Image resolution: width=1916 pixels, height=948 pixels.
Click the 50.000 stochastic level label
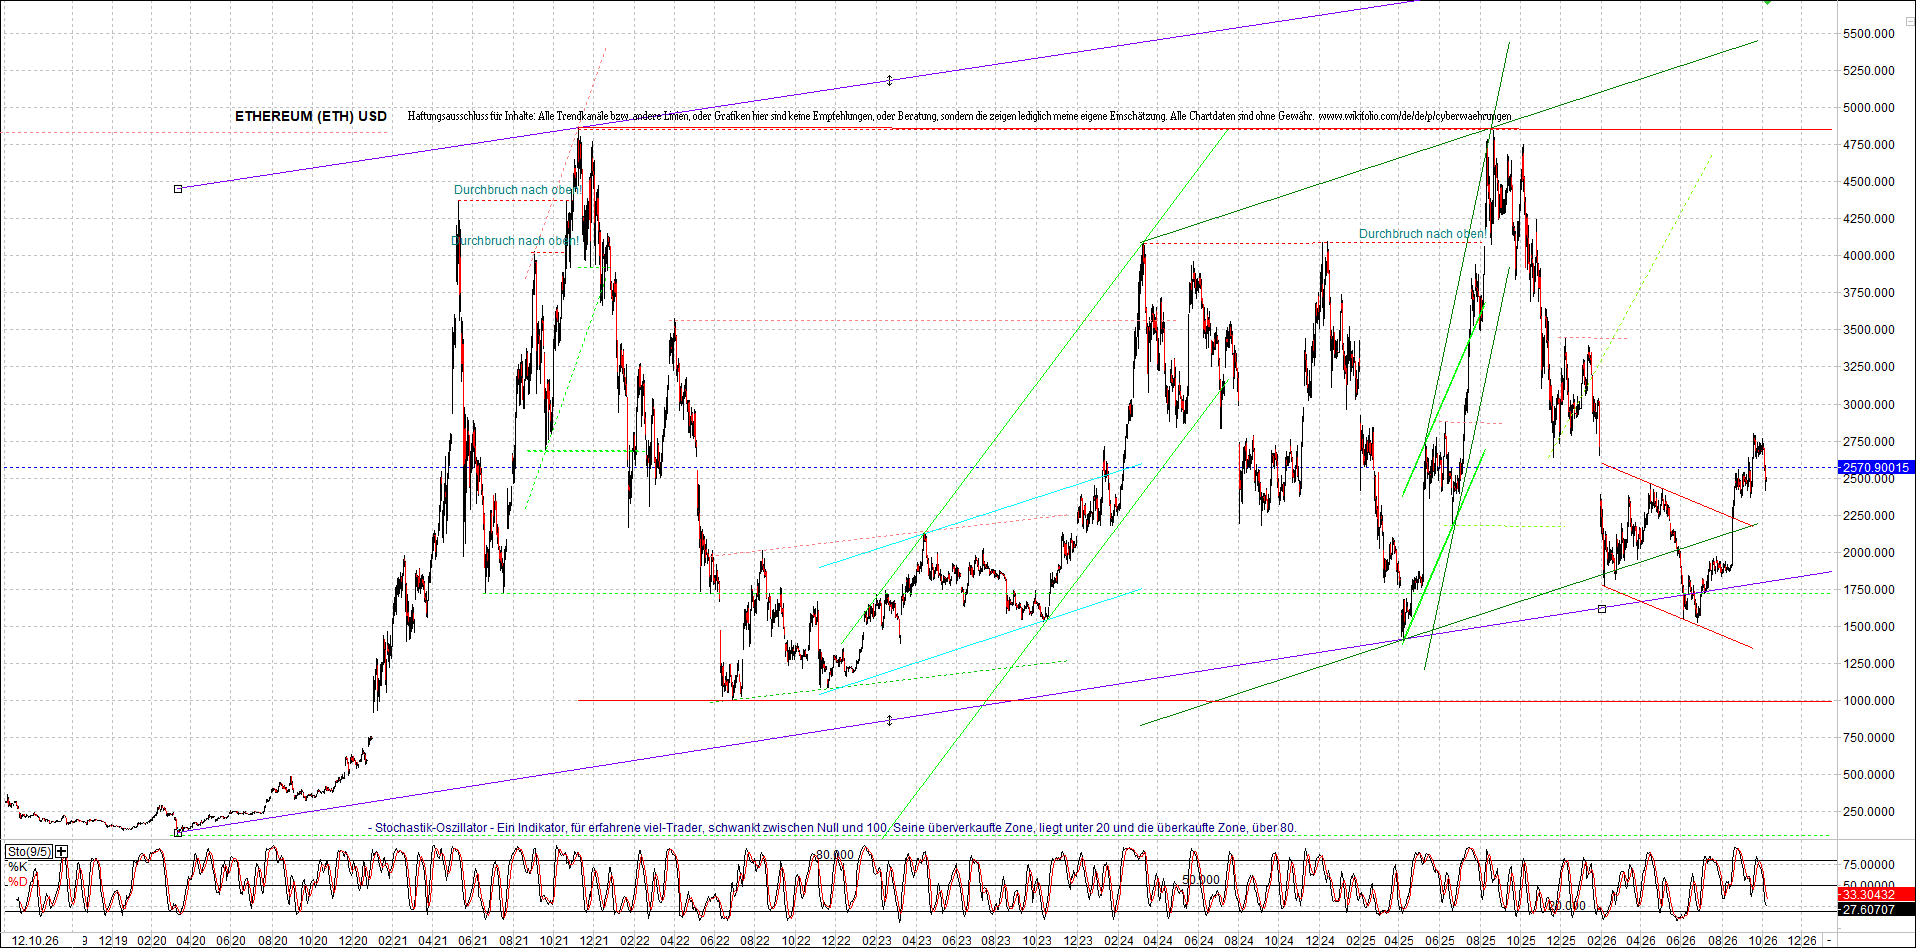coord(1201,880)
